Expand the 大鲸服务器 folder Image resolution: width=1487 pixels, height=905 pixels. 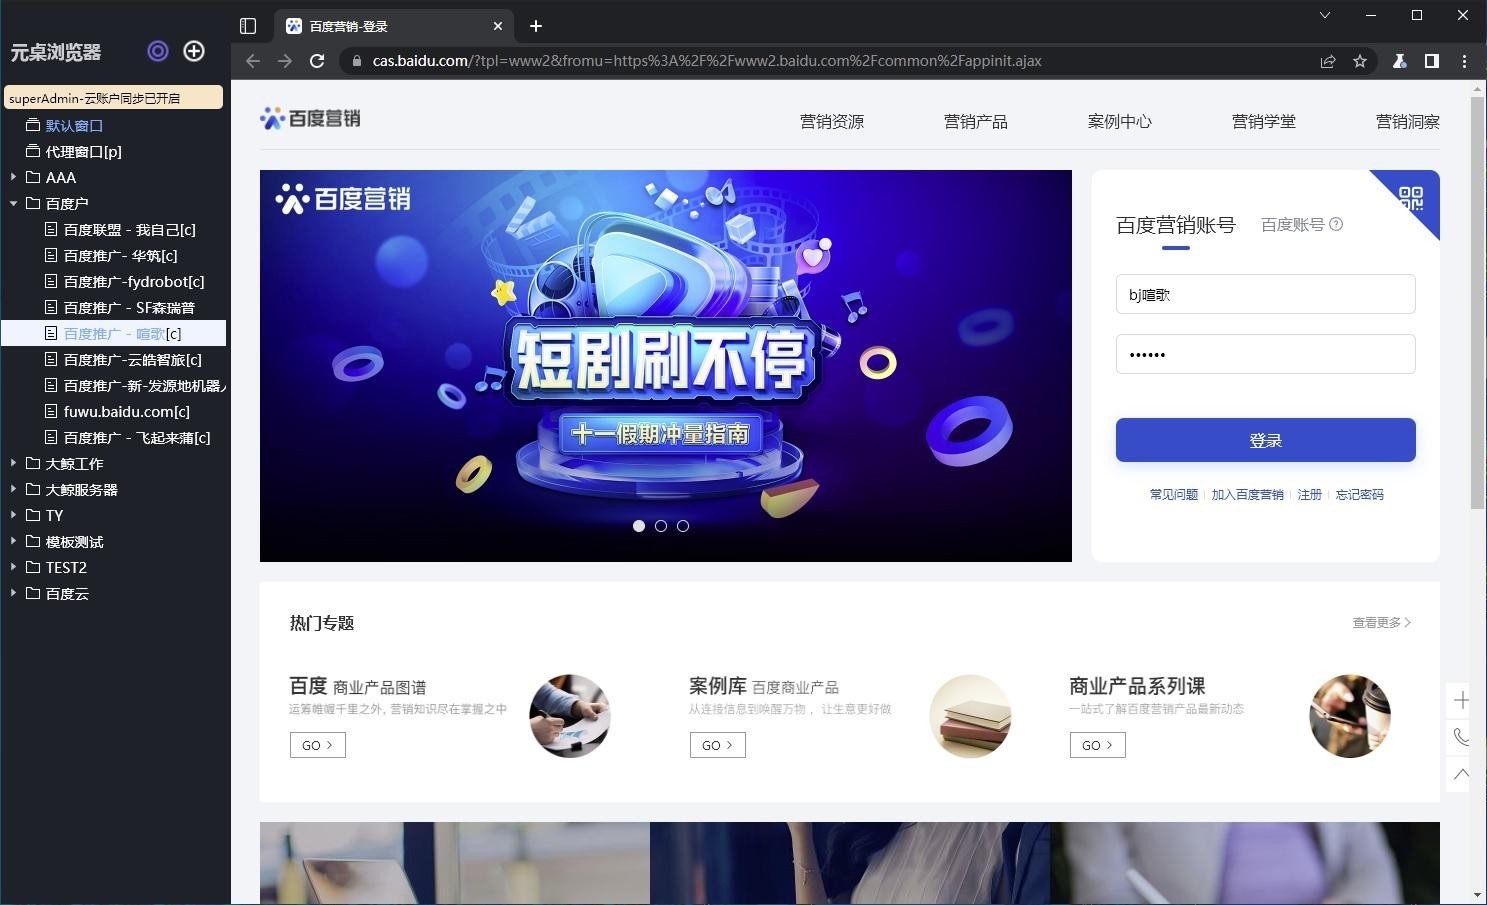coord(13,489)
